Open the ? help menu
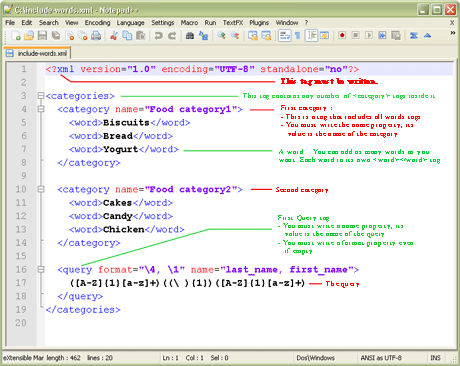 (306, 23)
